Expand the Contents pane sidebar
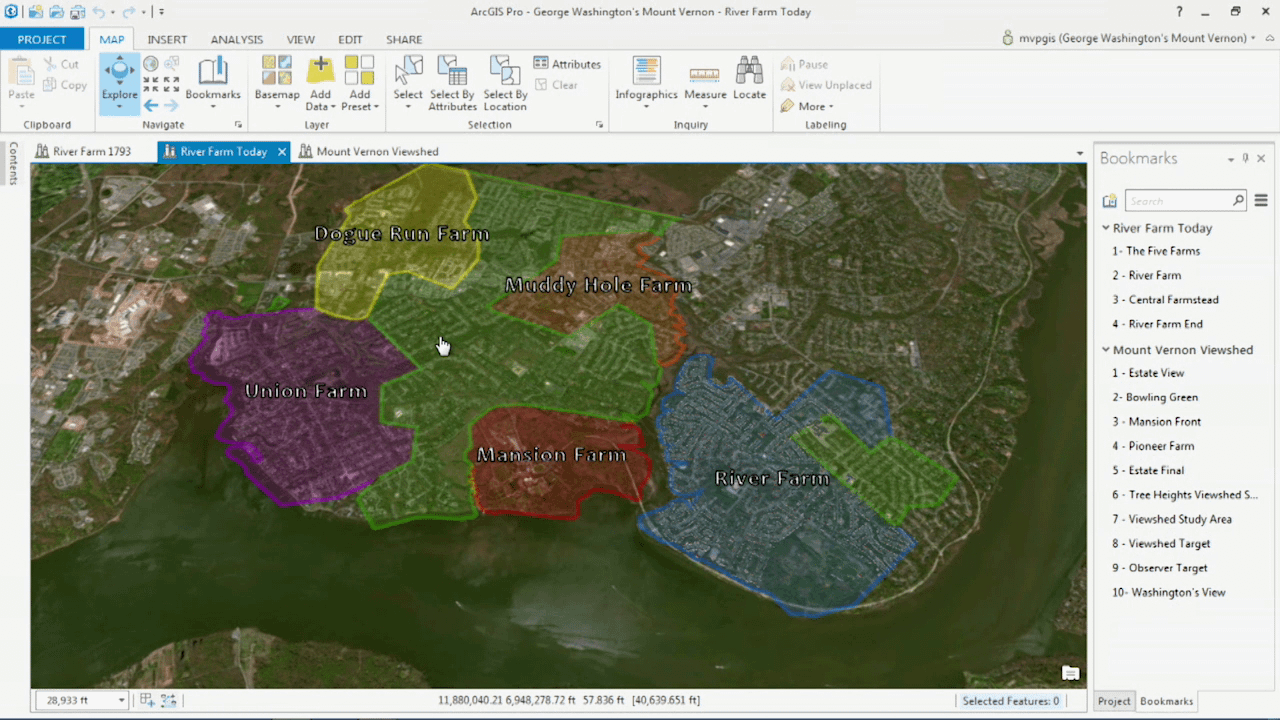This screenshot has height=720, width=1280. pos(13,163)
